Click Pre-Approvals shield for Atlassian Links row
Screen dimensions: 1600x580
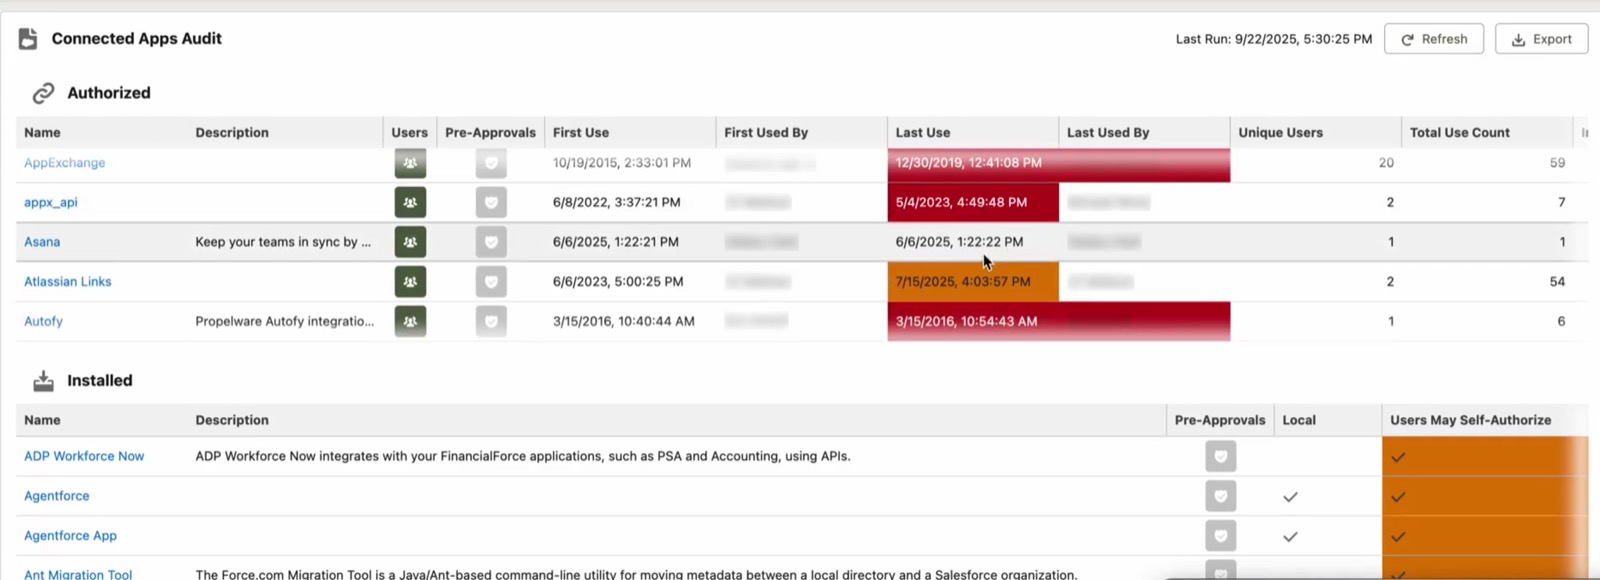(491, 282)
